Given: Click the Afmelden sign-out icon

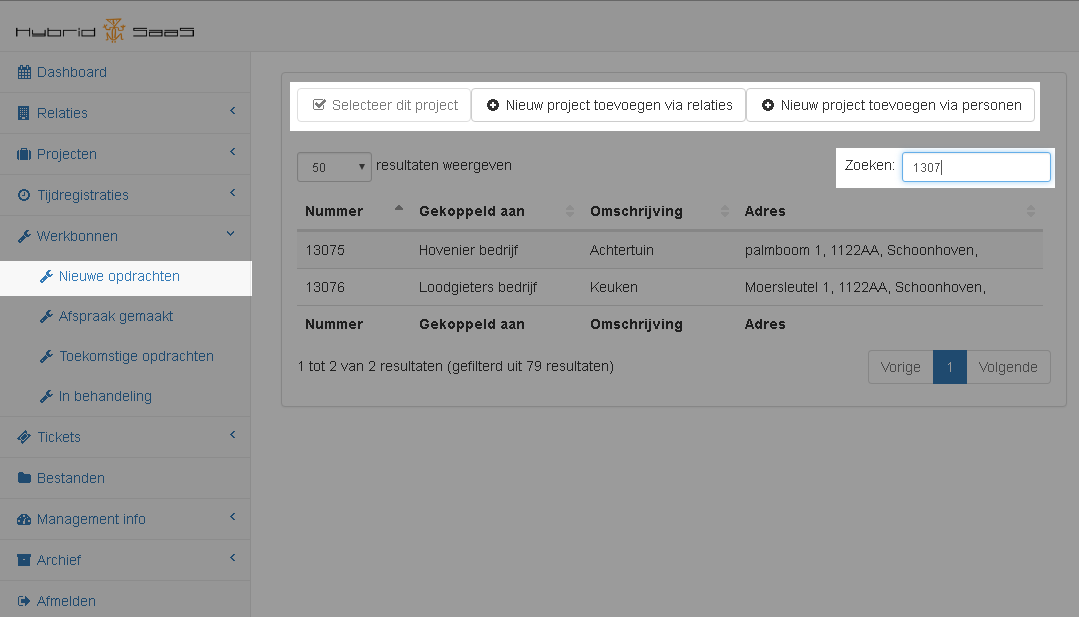Looking at the screenshot, I should 24,601.
